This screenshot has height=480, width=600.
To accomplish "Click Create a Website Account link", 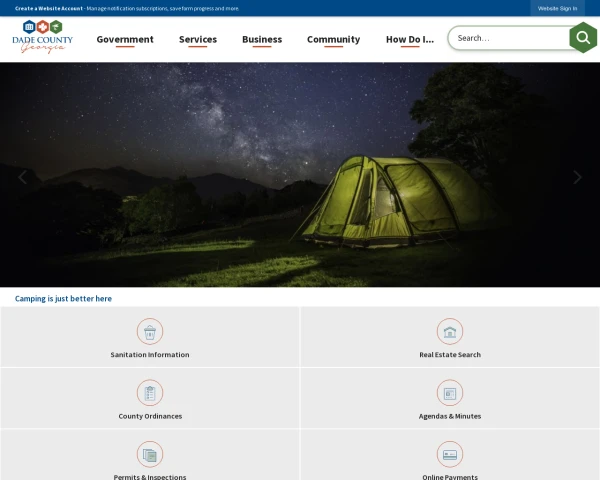I will click(49, 8).
